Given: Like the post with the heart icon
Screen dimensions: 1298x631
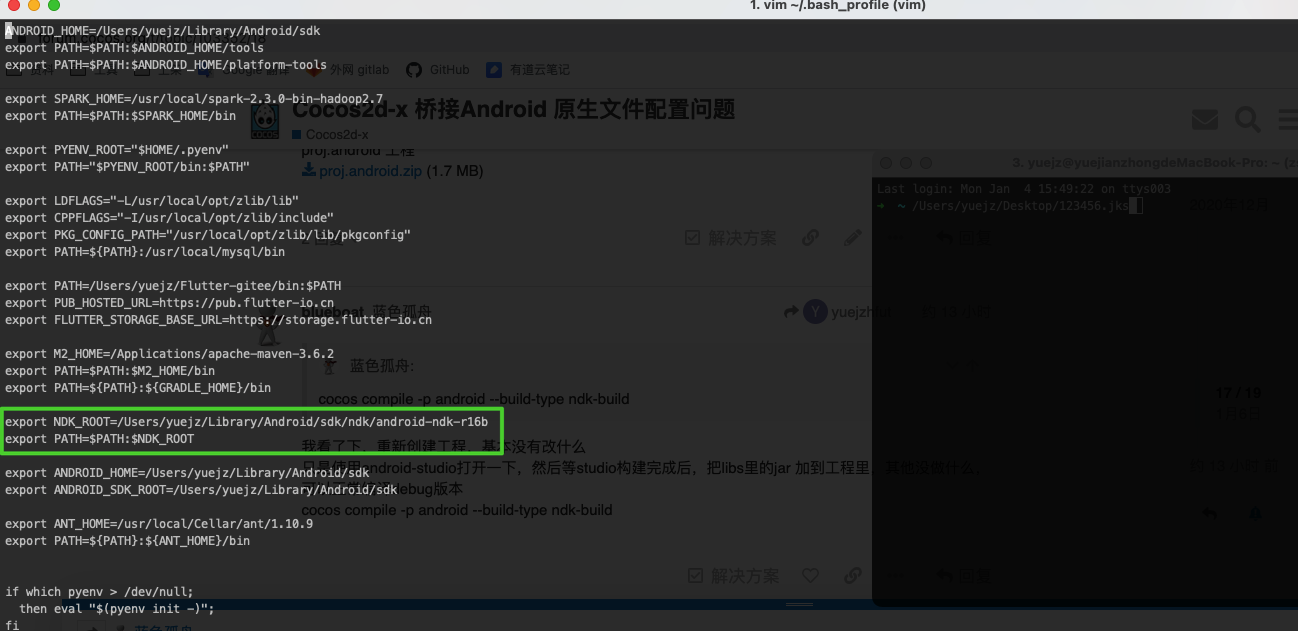Looking at the screenshot, I should [x=810, y=575].
